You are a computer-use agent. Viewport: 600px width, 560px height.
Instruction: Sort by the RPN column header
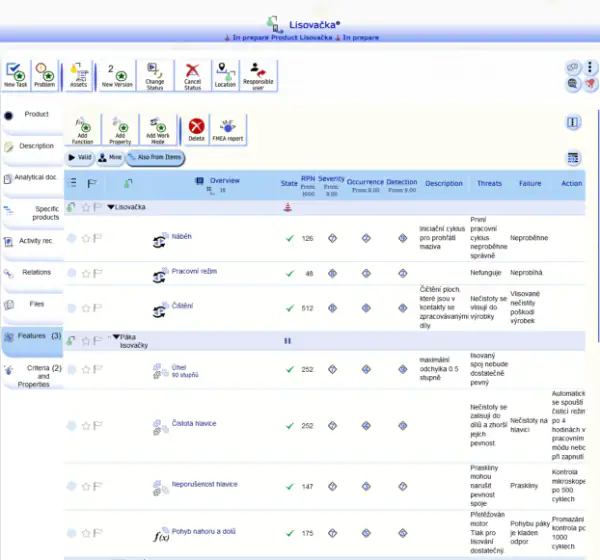coord(308,178)
